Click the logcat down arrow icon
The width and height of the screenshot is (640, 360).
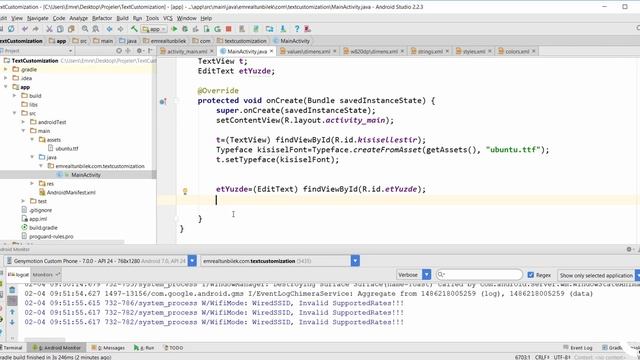(12, 322)
